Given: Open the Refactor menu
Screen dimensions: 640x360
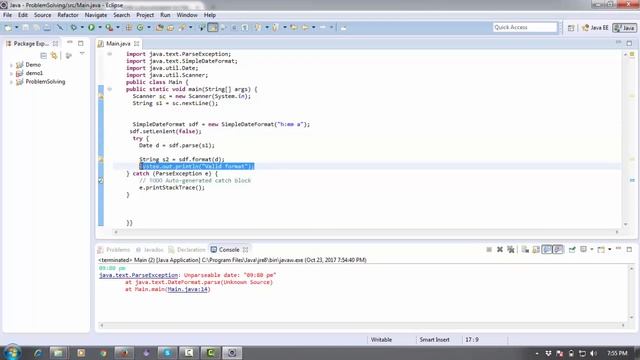Looking at the screenshot, I should [68, 15].
